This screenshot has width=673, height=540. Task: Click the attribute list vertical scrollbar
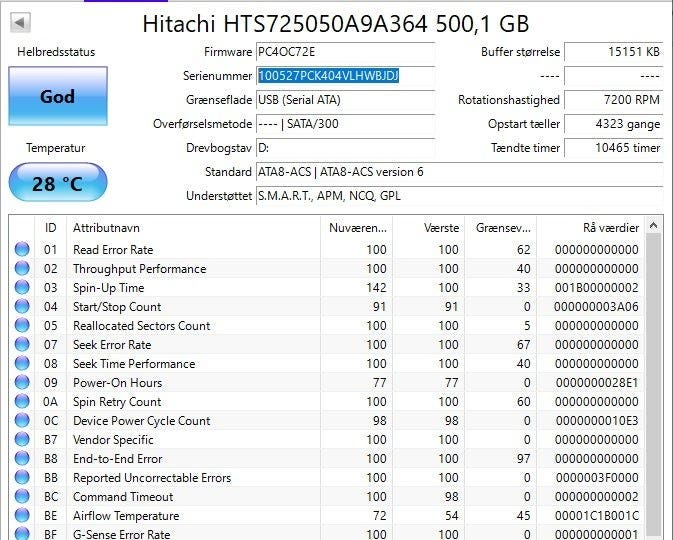[654, 380]
